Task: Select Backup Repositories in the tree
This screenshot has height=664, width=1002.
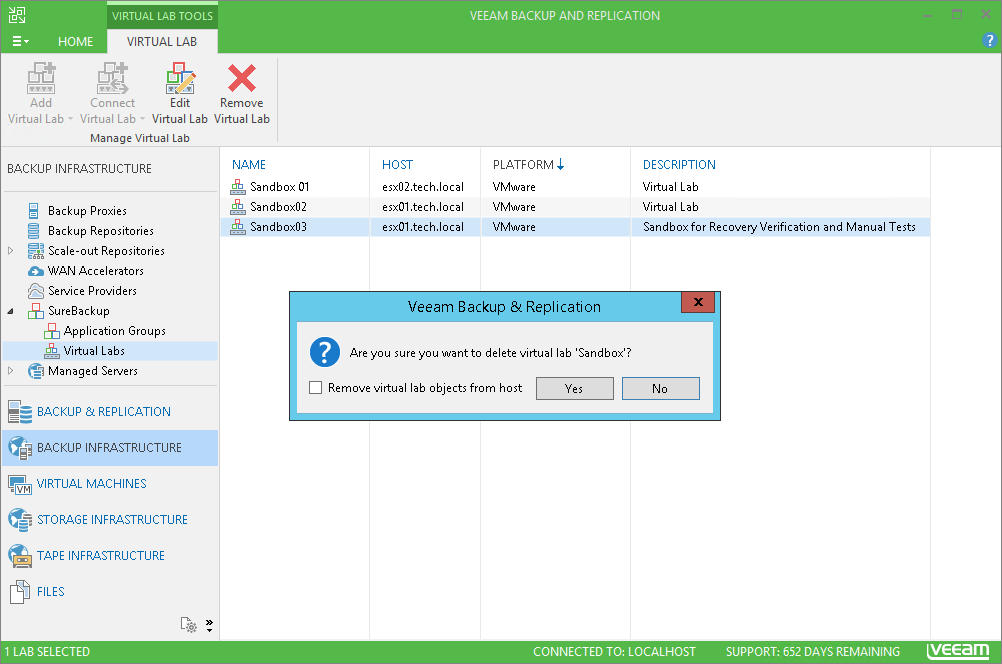Action: pos(100,231)
